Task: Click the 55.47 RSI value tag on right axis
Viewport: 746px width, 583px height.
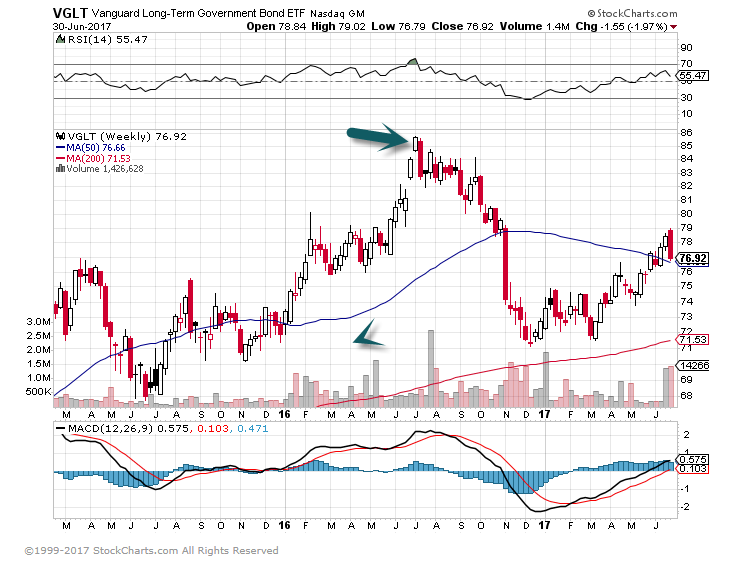Action: click(x=693, y=76)
